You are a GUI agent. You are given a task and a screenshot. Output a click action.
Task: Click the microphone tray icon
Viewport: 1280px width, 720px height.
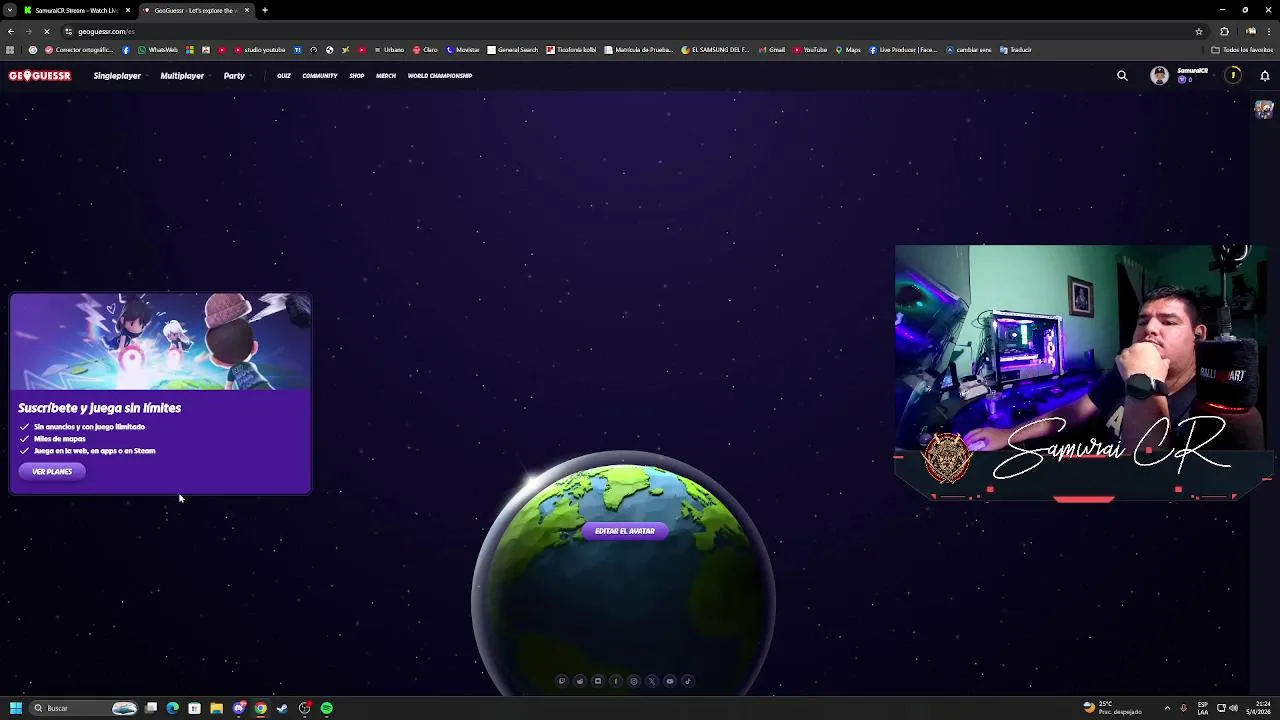(x=1184, y=708)
